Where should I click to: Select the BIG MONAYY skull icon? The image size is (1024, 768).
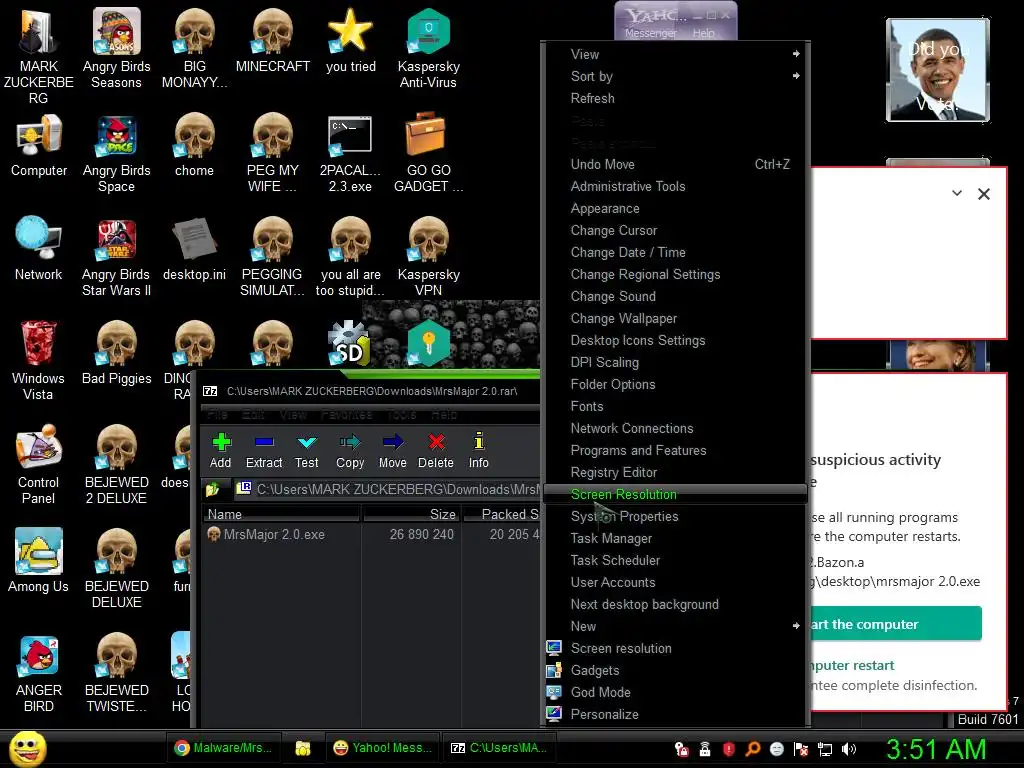(x=194, y=48)
